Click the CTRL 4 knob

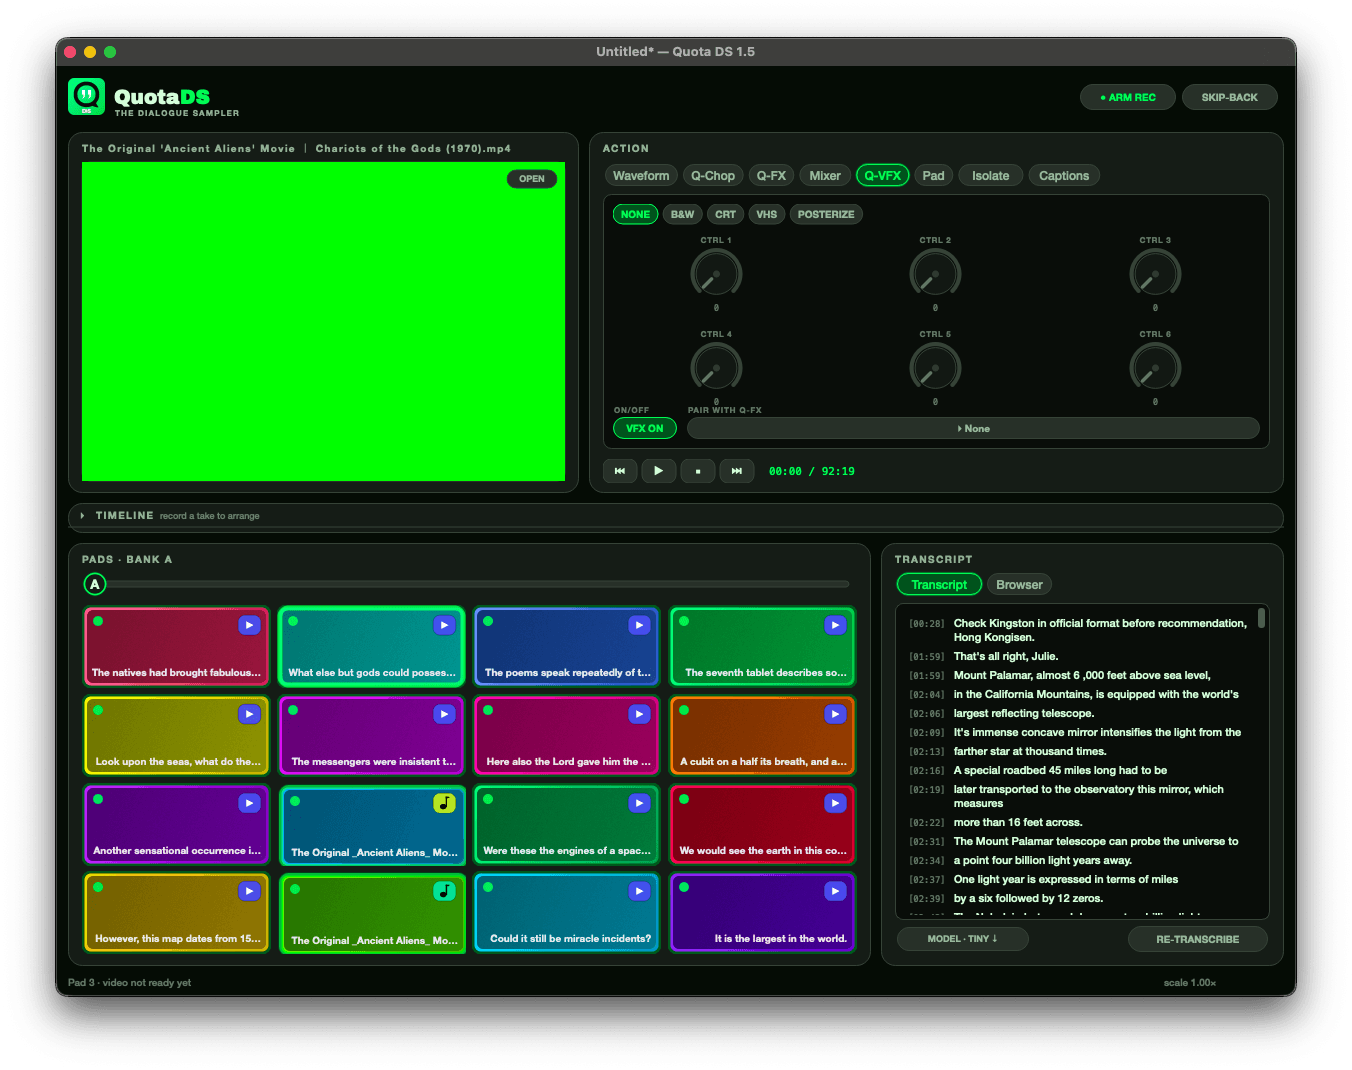(x=716, y=367)
